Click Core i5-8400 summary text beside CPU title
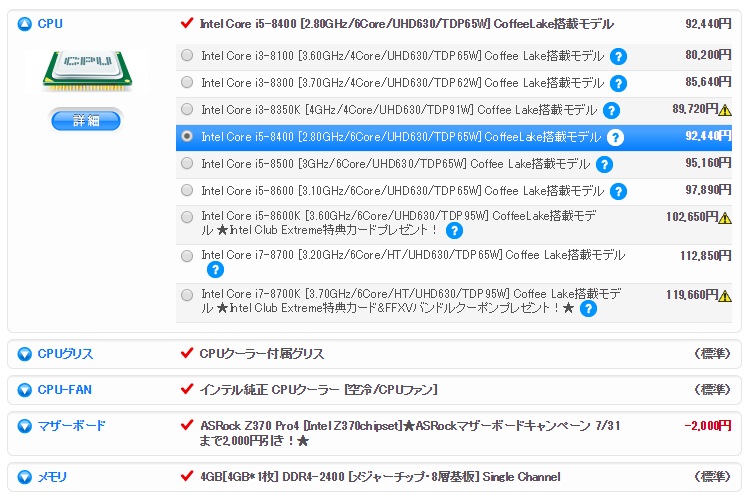Screen dimensions: 747x496 coord(406,24)
